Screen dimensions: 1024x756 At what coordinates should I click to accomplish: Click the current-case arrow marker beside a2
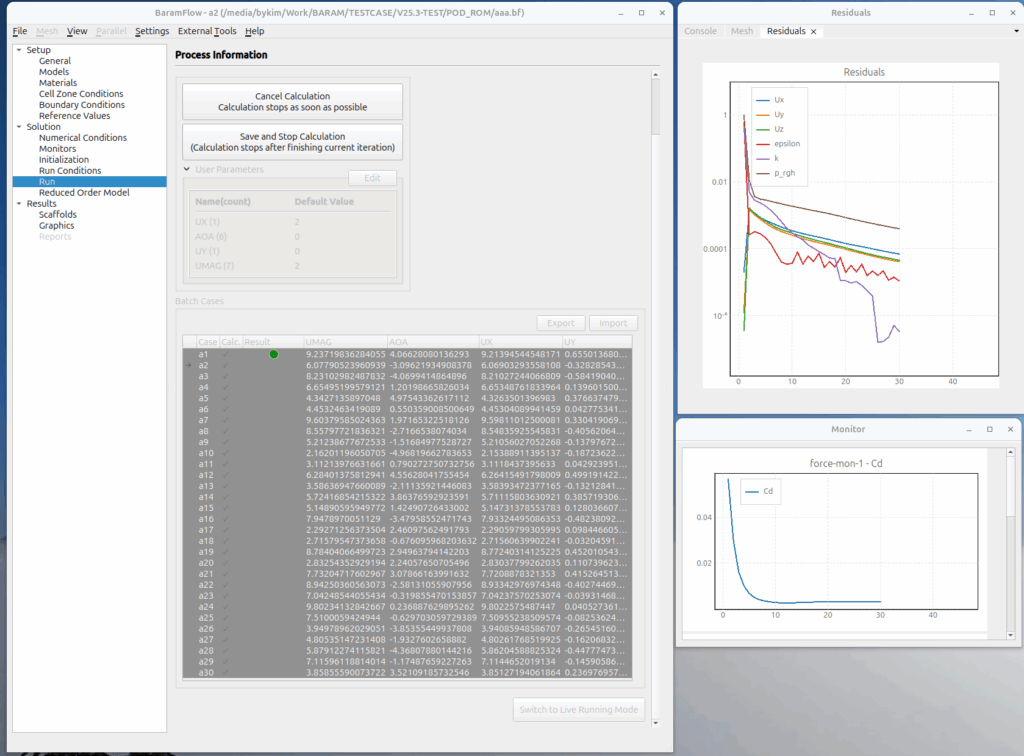pyautogui.click(x=188, y=365)
